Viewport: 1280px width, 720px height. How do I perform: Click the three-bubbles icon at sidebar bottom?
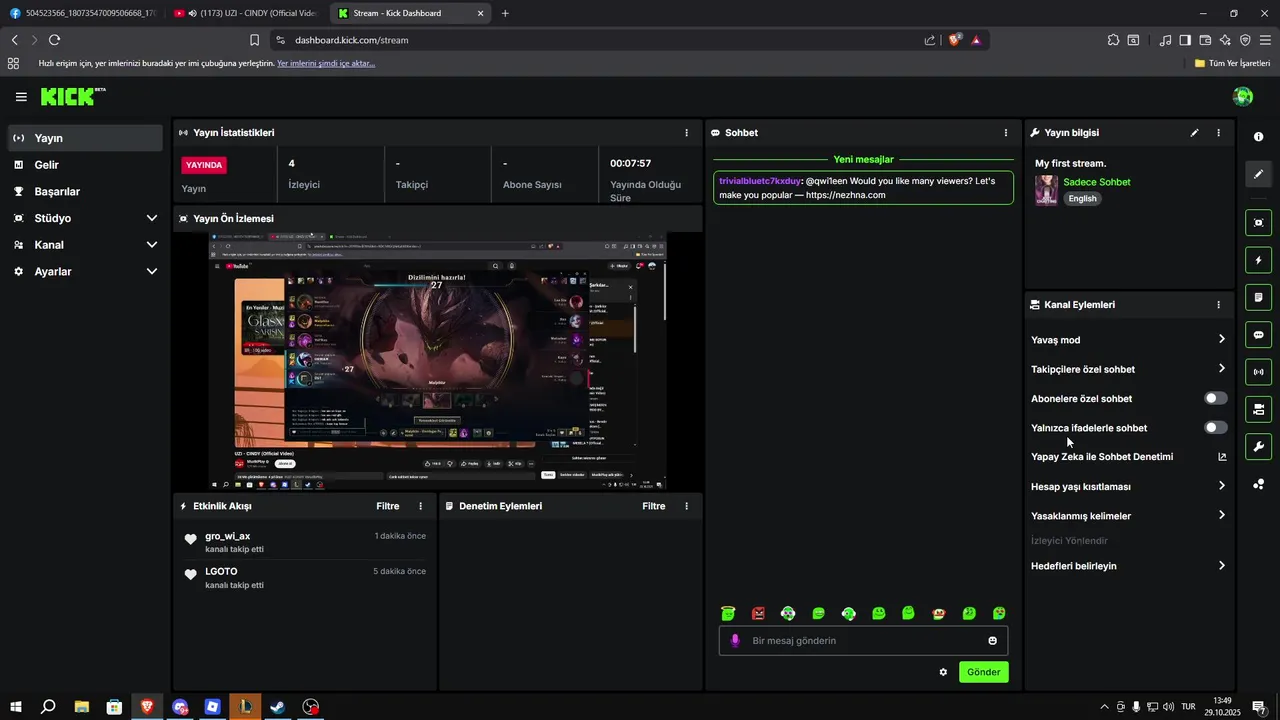click(x=1258, y=485)
